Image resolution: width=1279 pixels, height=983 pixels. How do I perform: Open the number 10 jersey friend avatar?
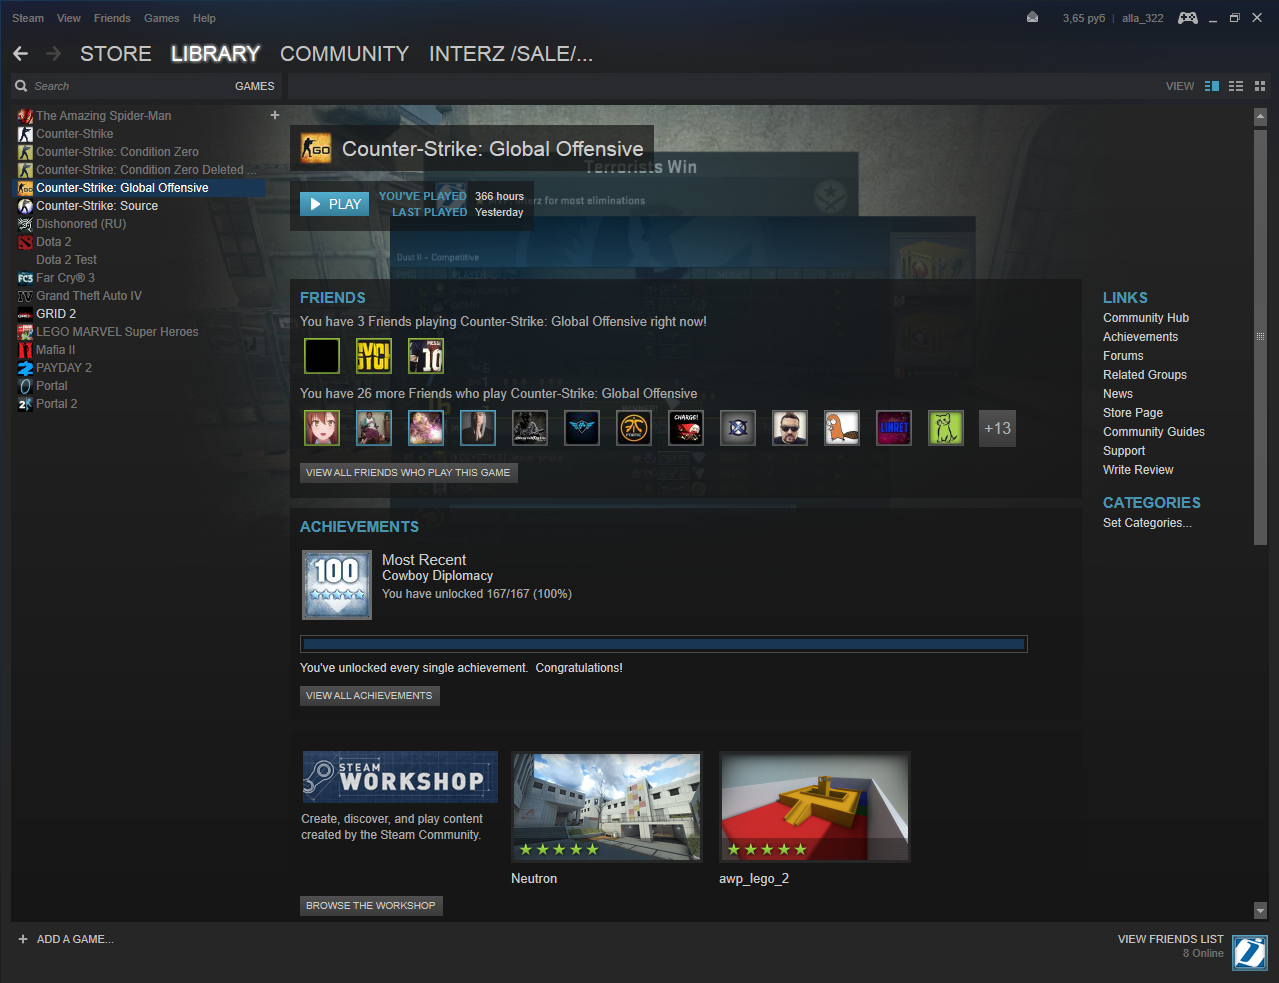[426, 356]
